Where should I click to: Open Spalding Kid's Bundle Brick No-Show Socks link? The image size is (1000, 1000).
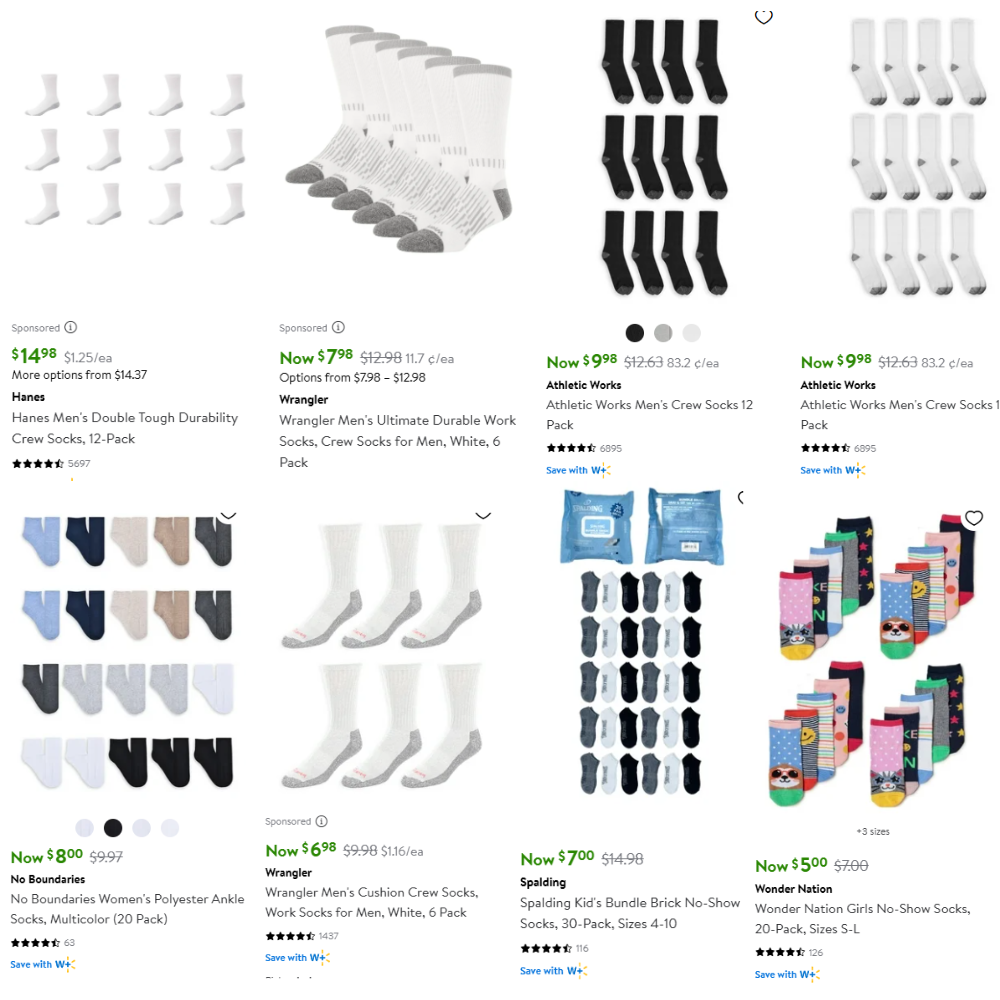[x=629, y=913]
